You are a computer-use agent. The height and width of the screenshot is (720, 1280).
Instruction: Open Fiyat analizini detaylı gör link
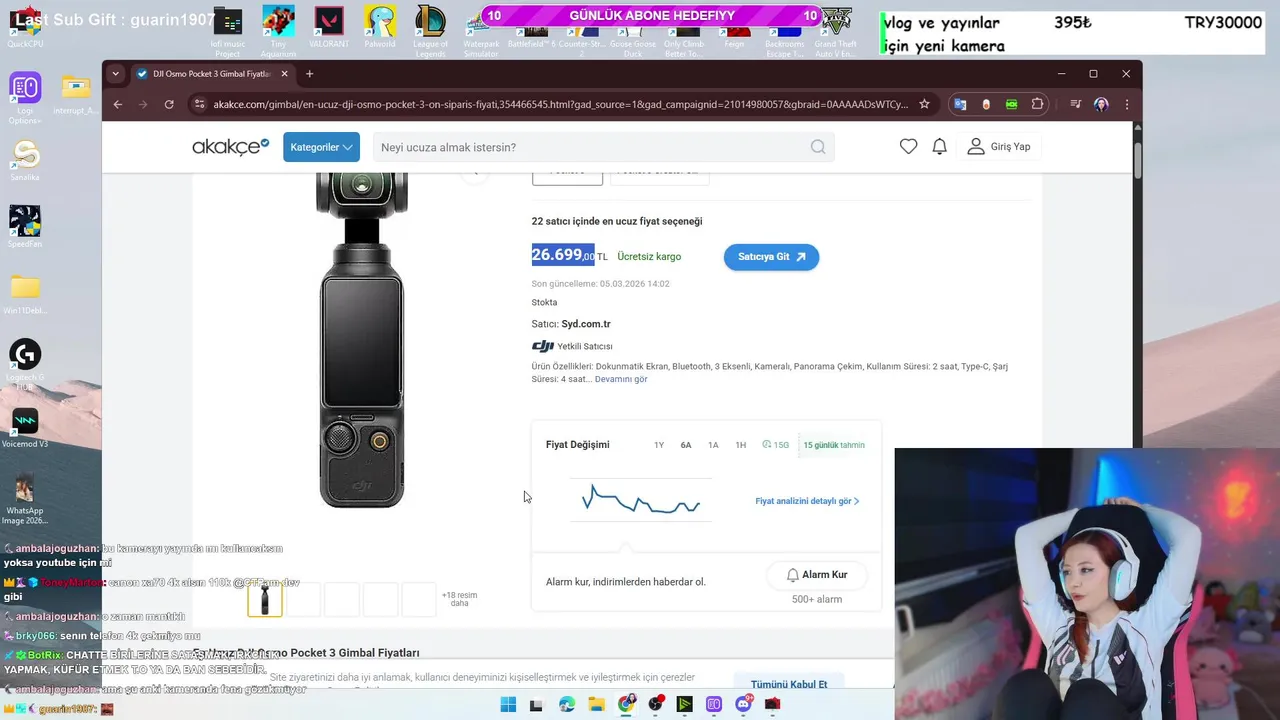pyautogui.click(x=807, y=501)
